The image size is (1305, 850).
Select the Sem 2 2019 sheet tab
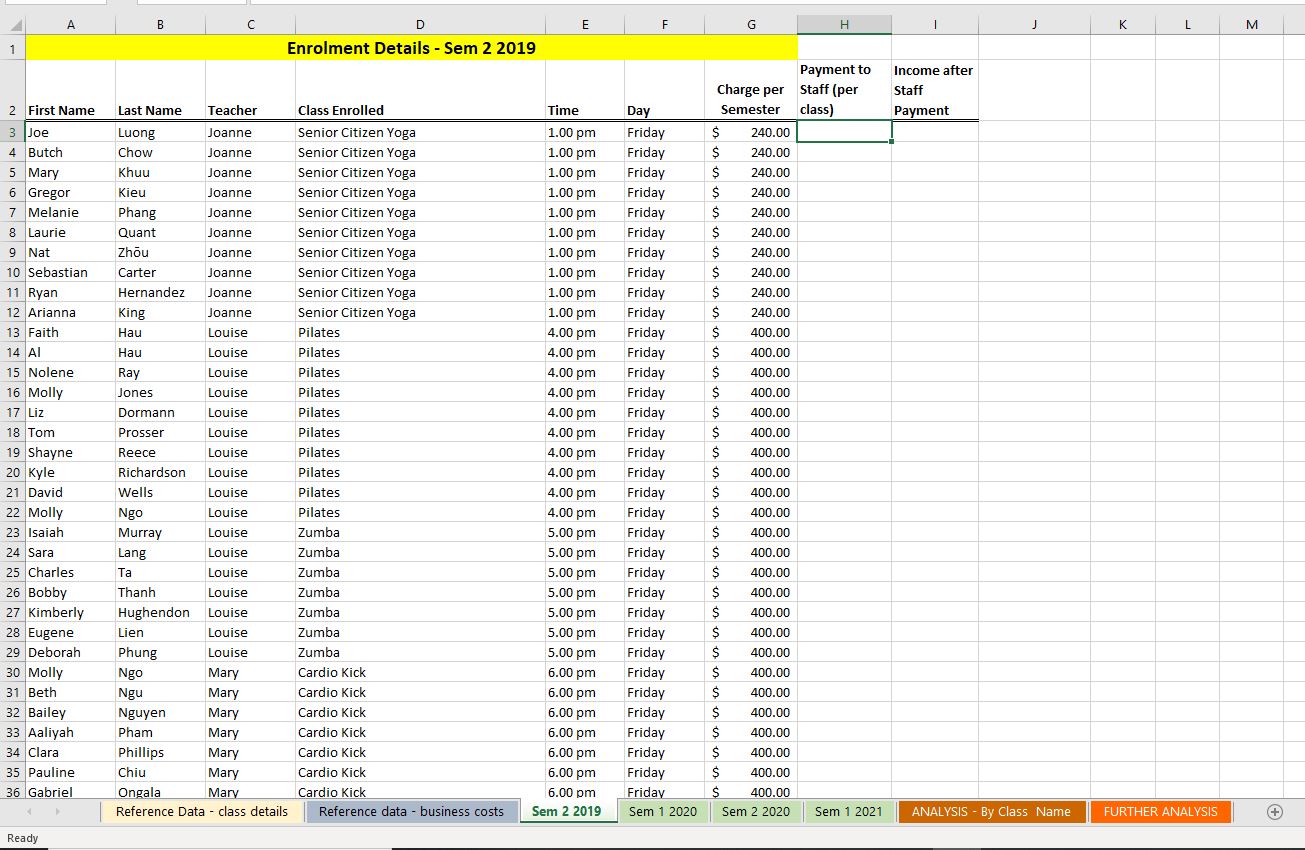567,811
